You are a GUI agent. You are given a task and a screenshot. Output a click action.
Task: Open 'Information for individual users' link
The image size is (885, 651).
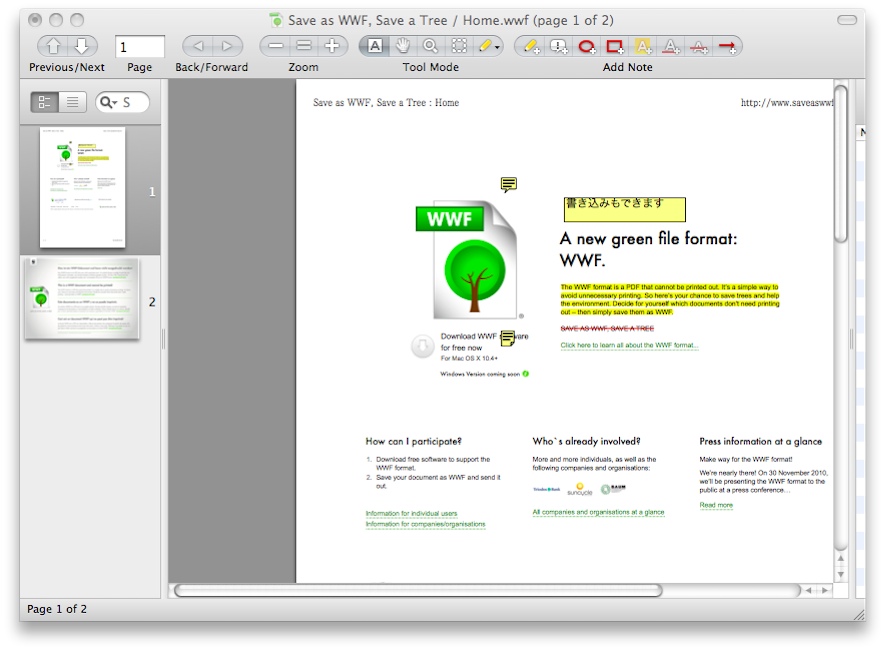pyautogui.click(x=411, y=513)
